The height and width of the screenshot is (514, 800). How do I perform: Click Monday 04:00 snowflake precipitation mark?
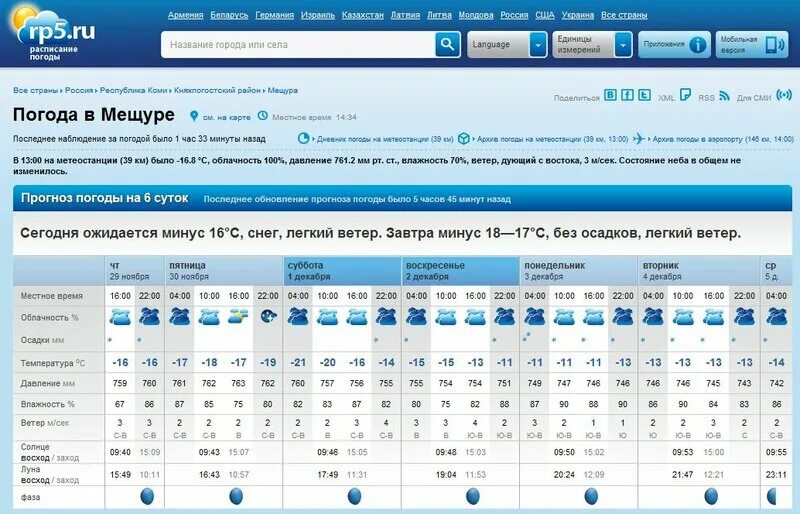[x=527, y=338]
